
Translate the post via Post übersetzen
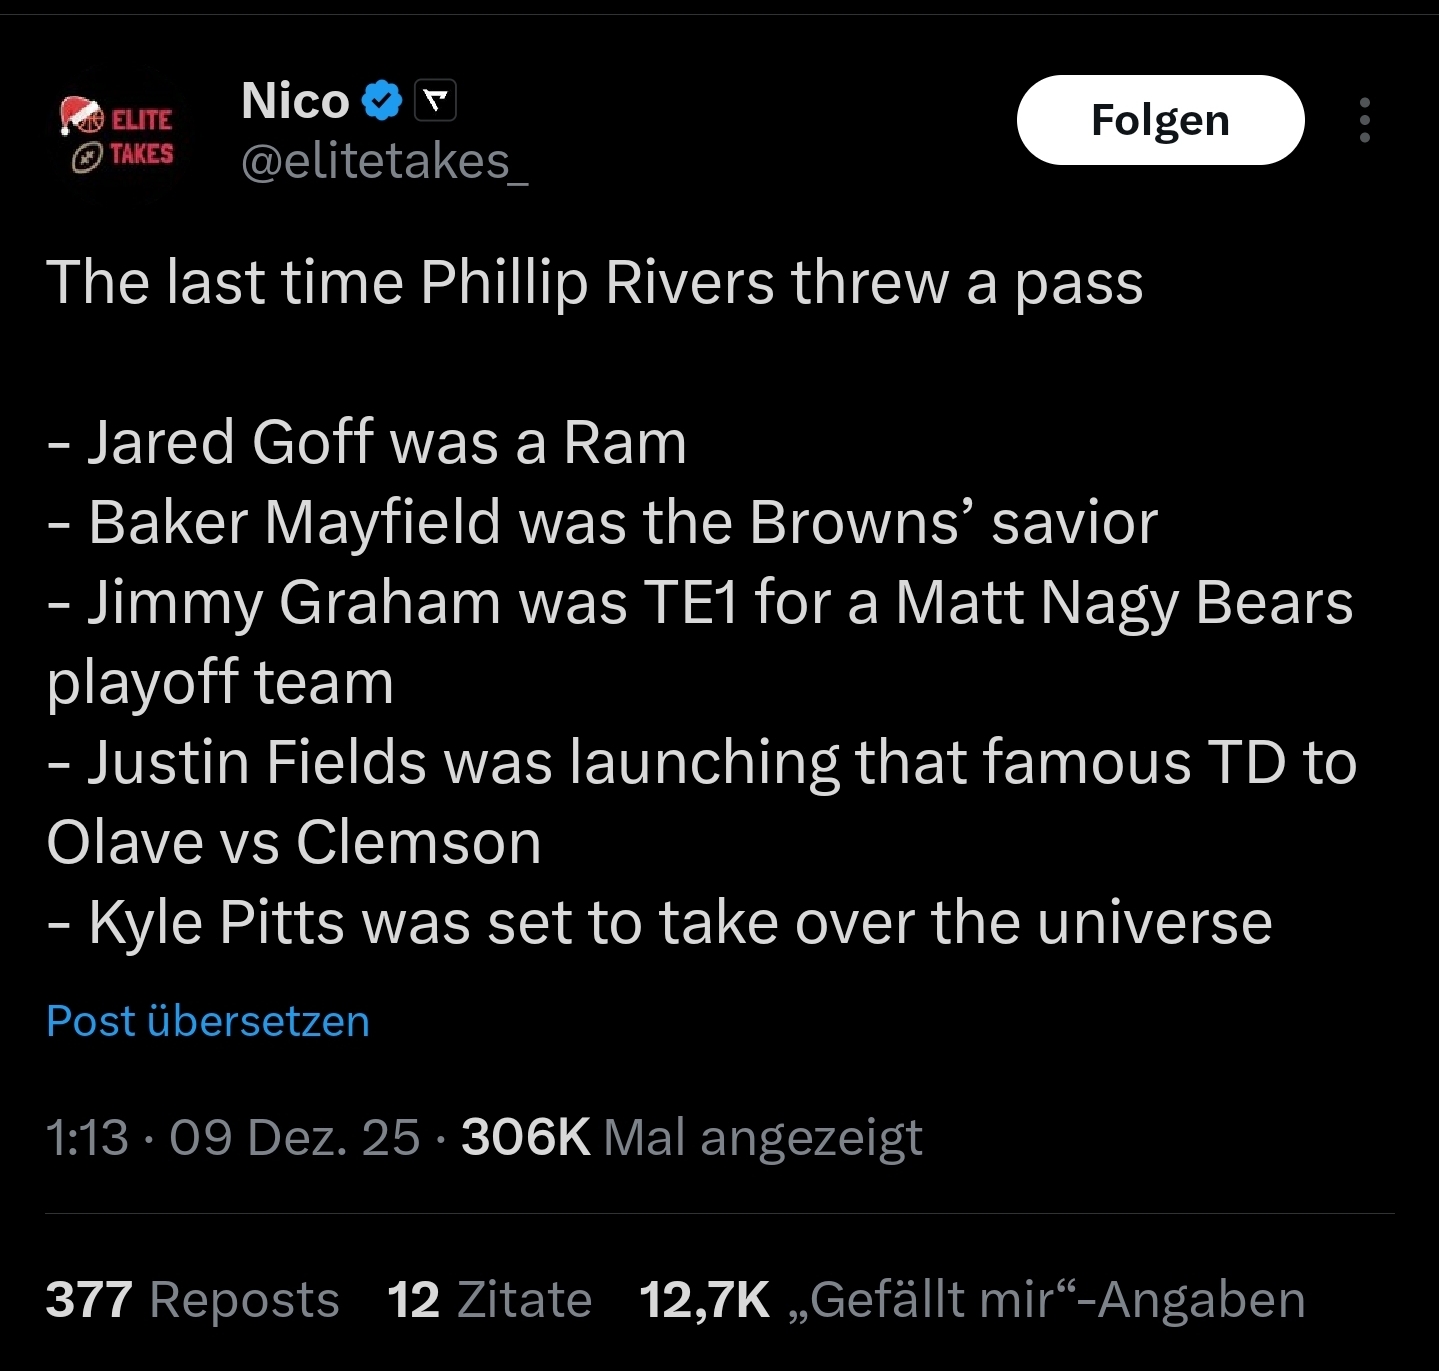(208, 1021)
